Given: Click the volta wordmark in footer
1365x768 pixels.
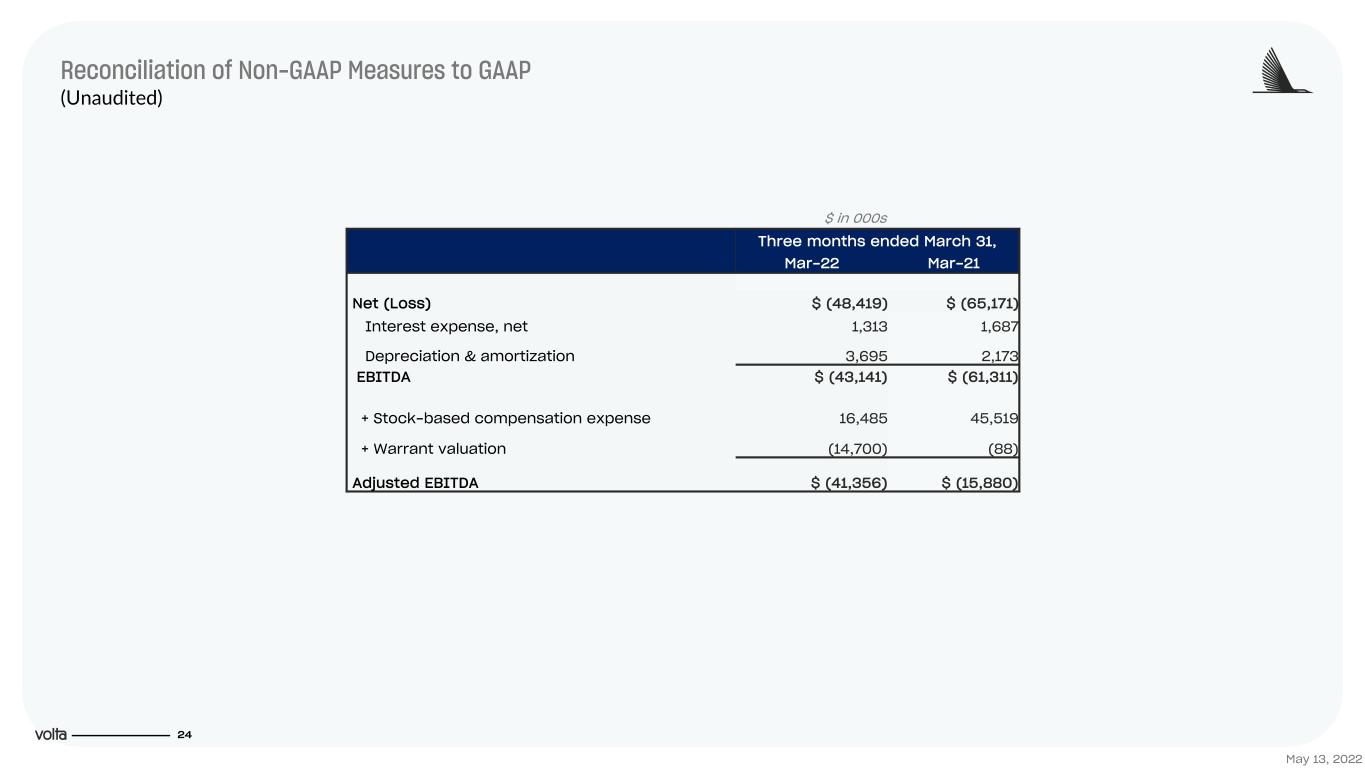Looking at the screenshot, I should pos(51,735).
